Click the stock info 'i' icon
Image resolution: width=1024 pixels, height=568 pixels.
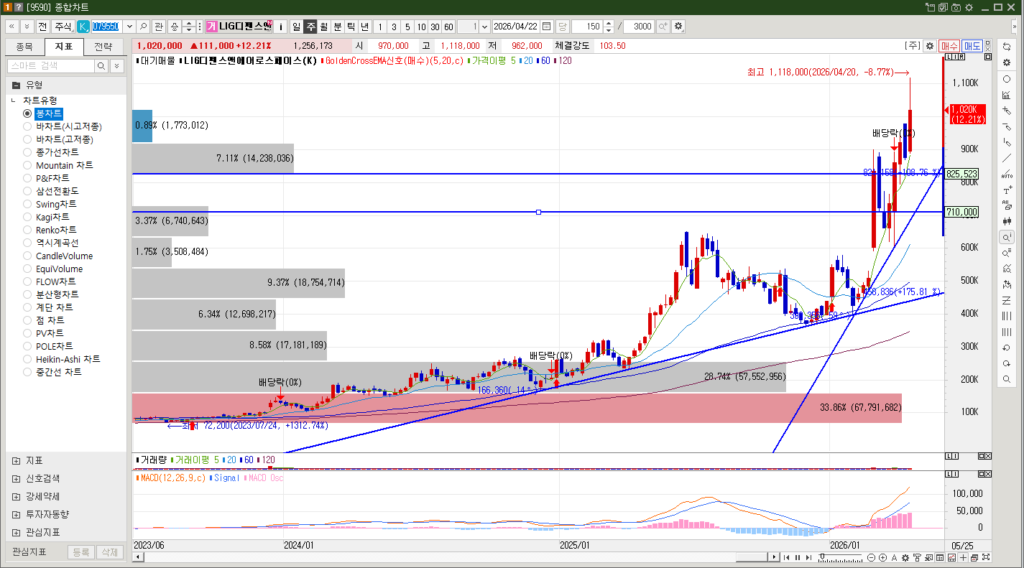pyautogui.click(x=280, y=26)
